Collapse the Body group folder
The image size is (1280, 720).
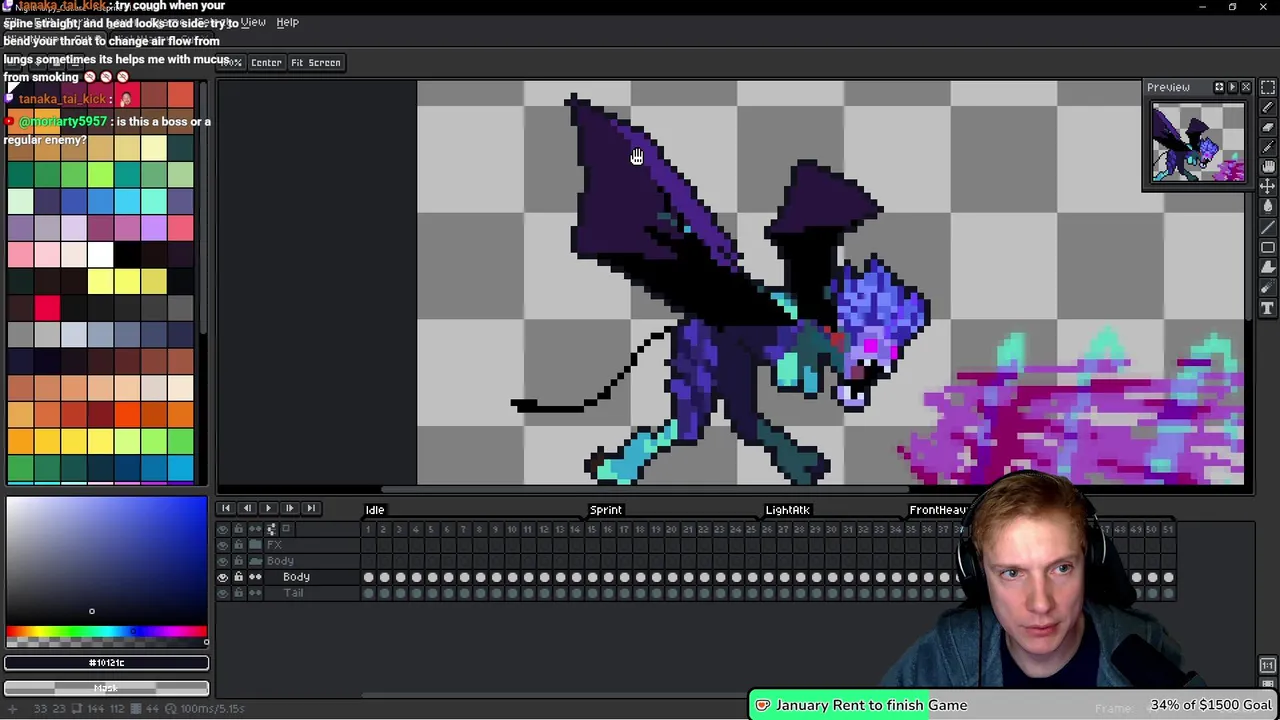255,561
